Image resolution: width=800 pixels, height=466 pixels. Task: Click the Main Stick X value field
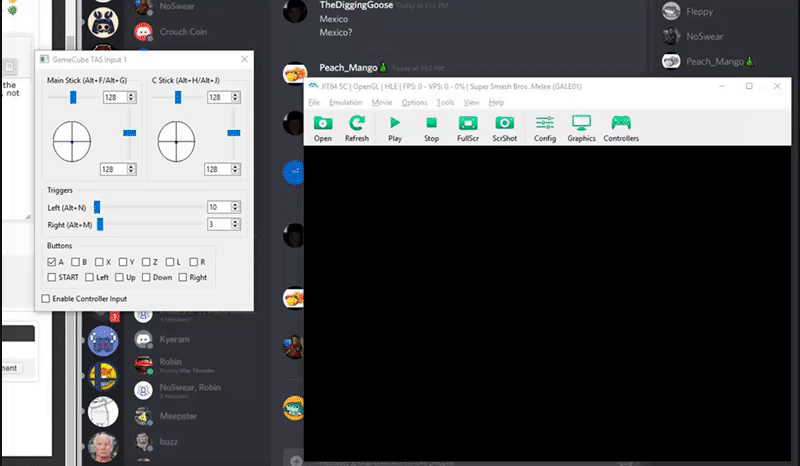[115, 97]
